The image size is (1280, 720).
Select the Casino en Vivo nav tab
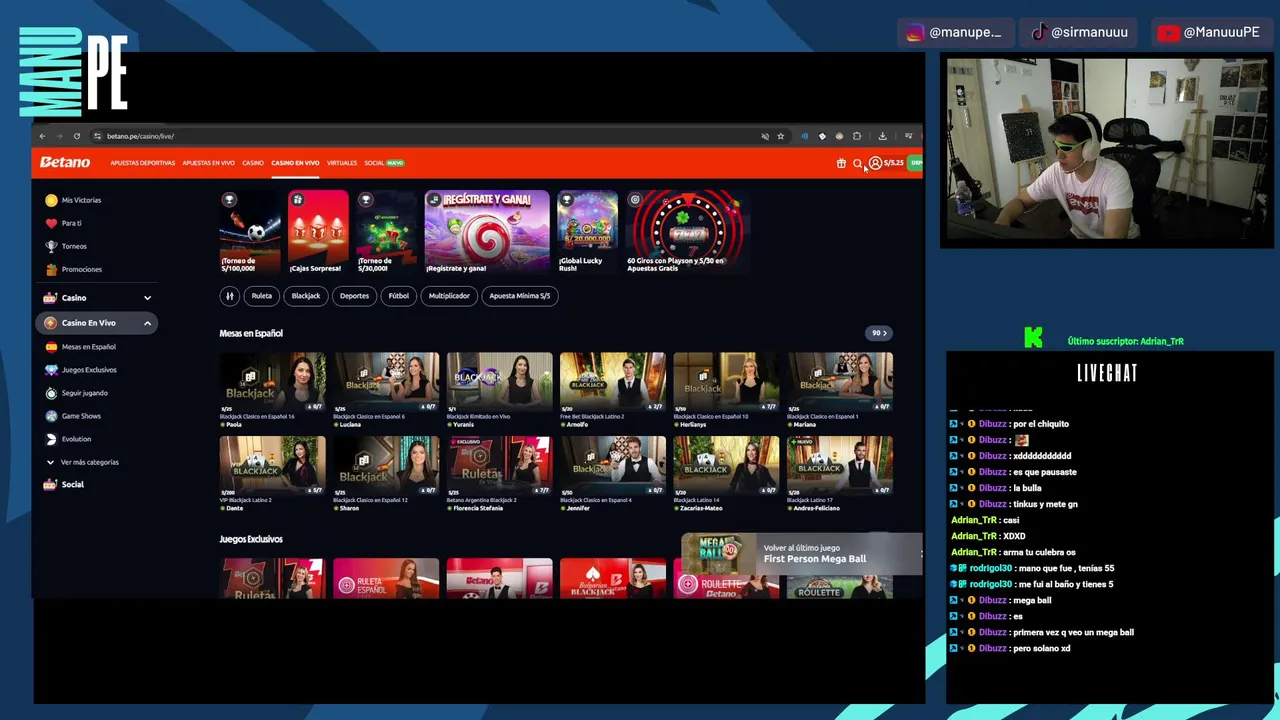click(295, 163)
